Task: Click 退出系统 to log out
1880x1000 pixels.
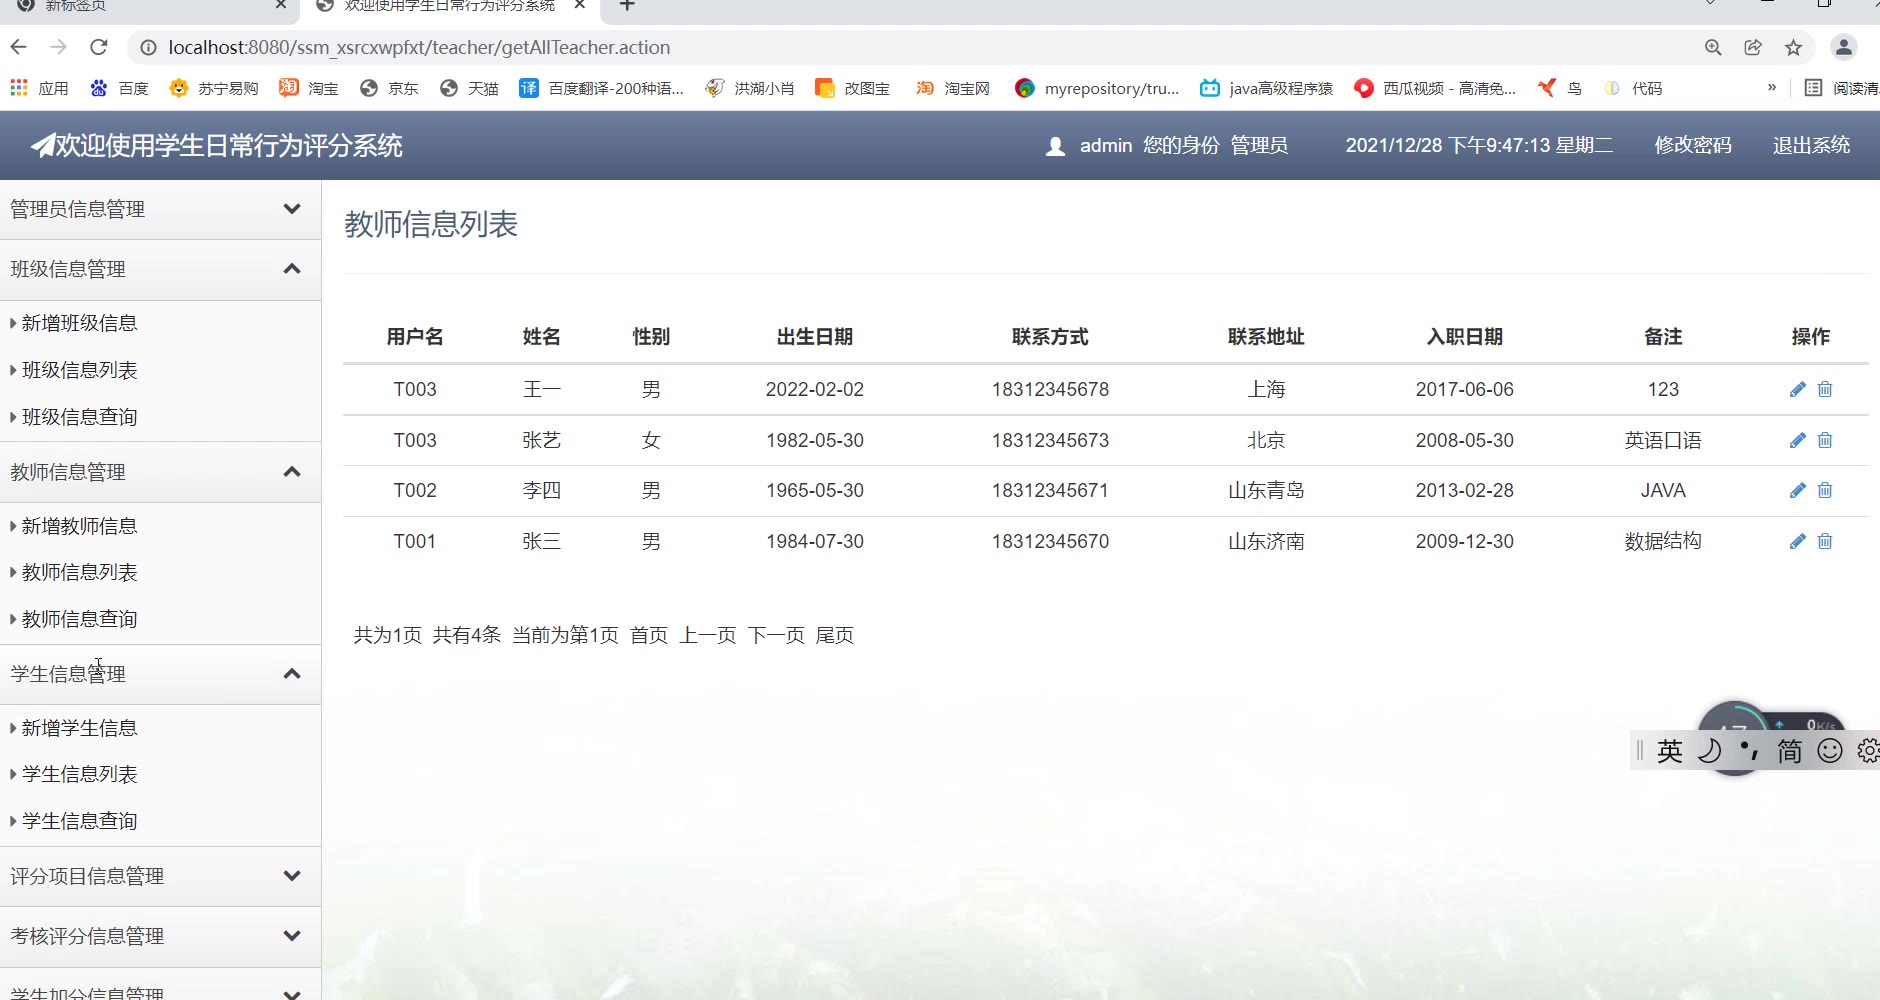Action: pos(1811,145)
